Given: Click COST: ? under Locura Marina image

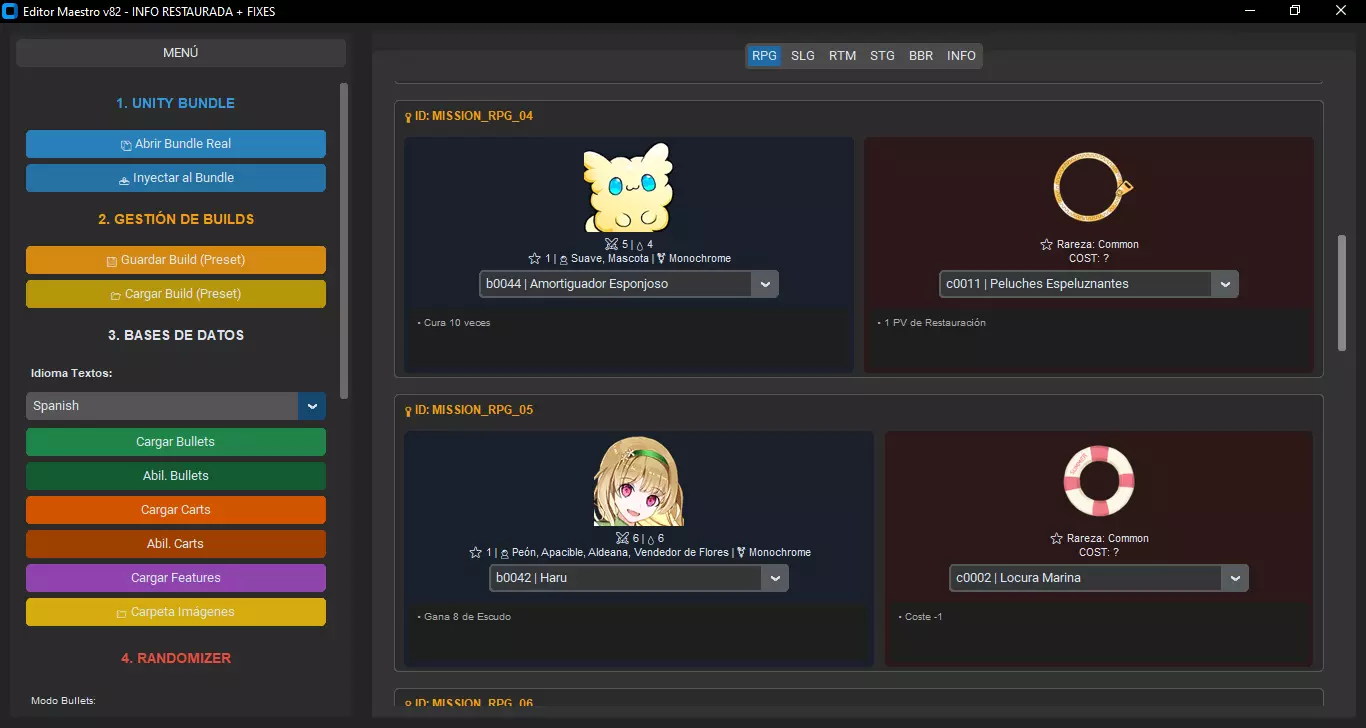Looking at the screenshot, I should [1099, 552].
